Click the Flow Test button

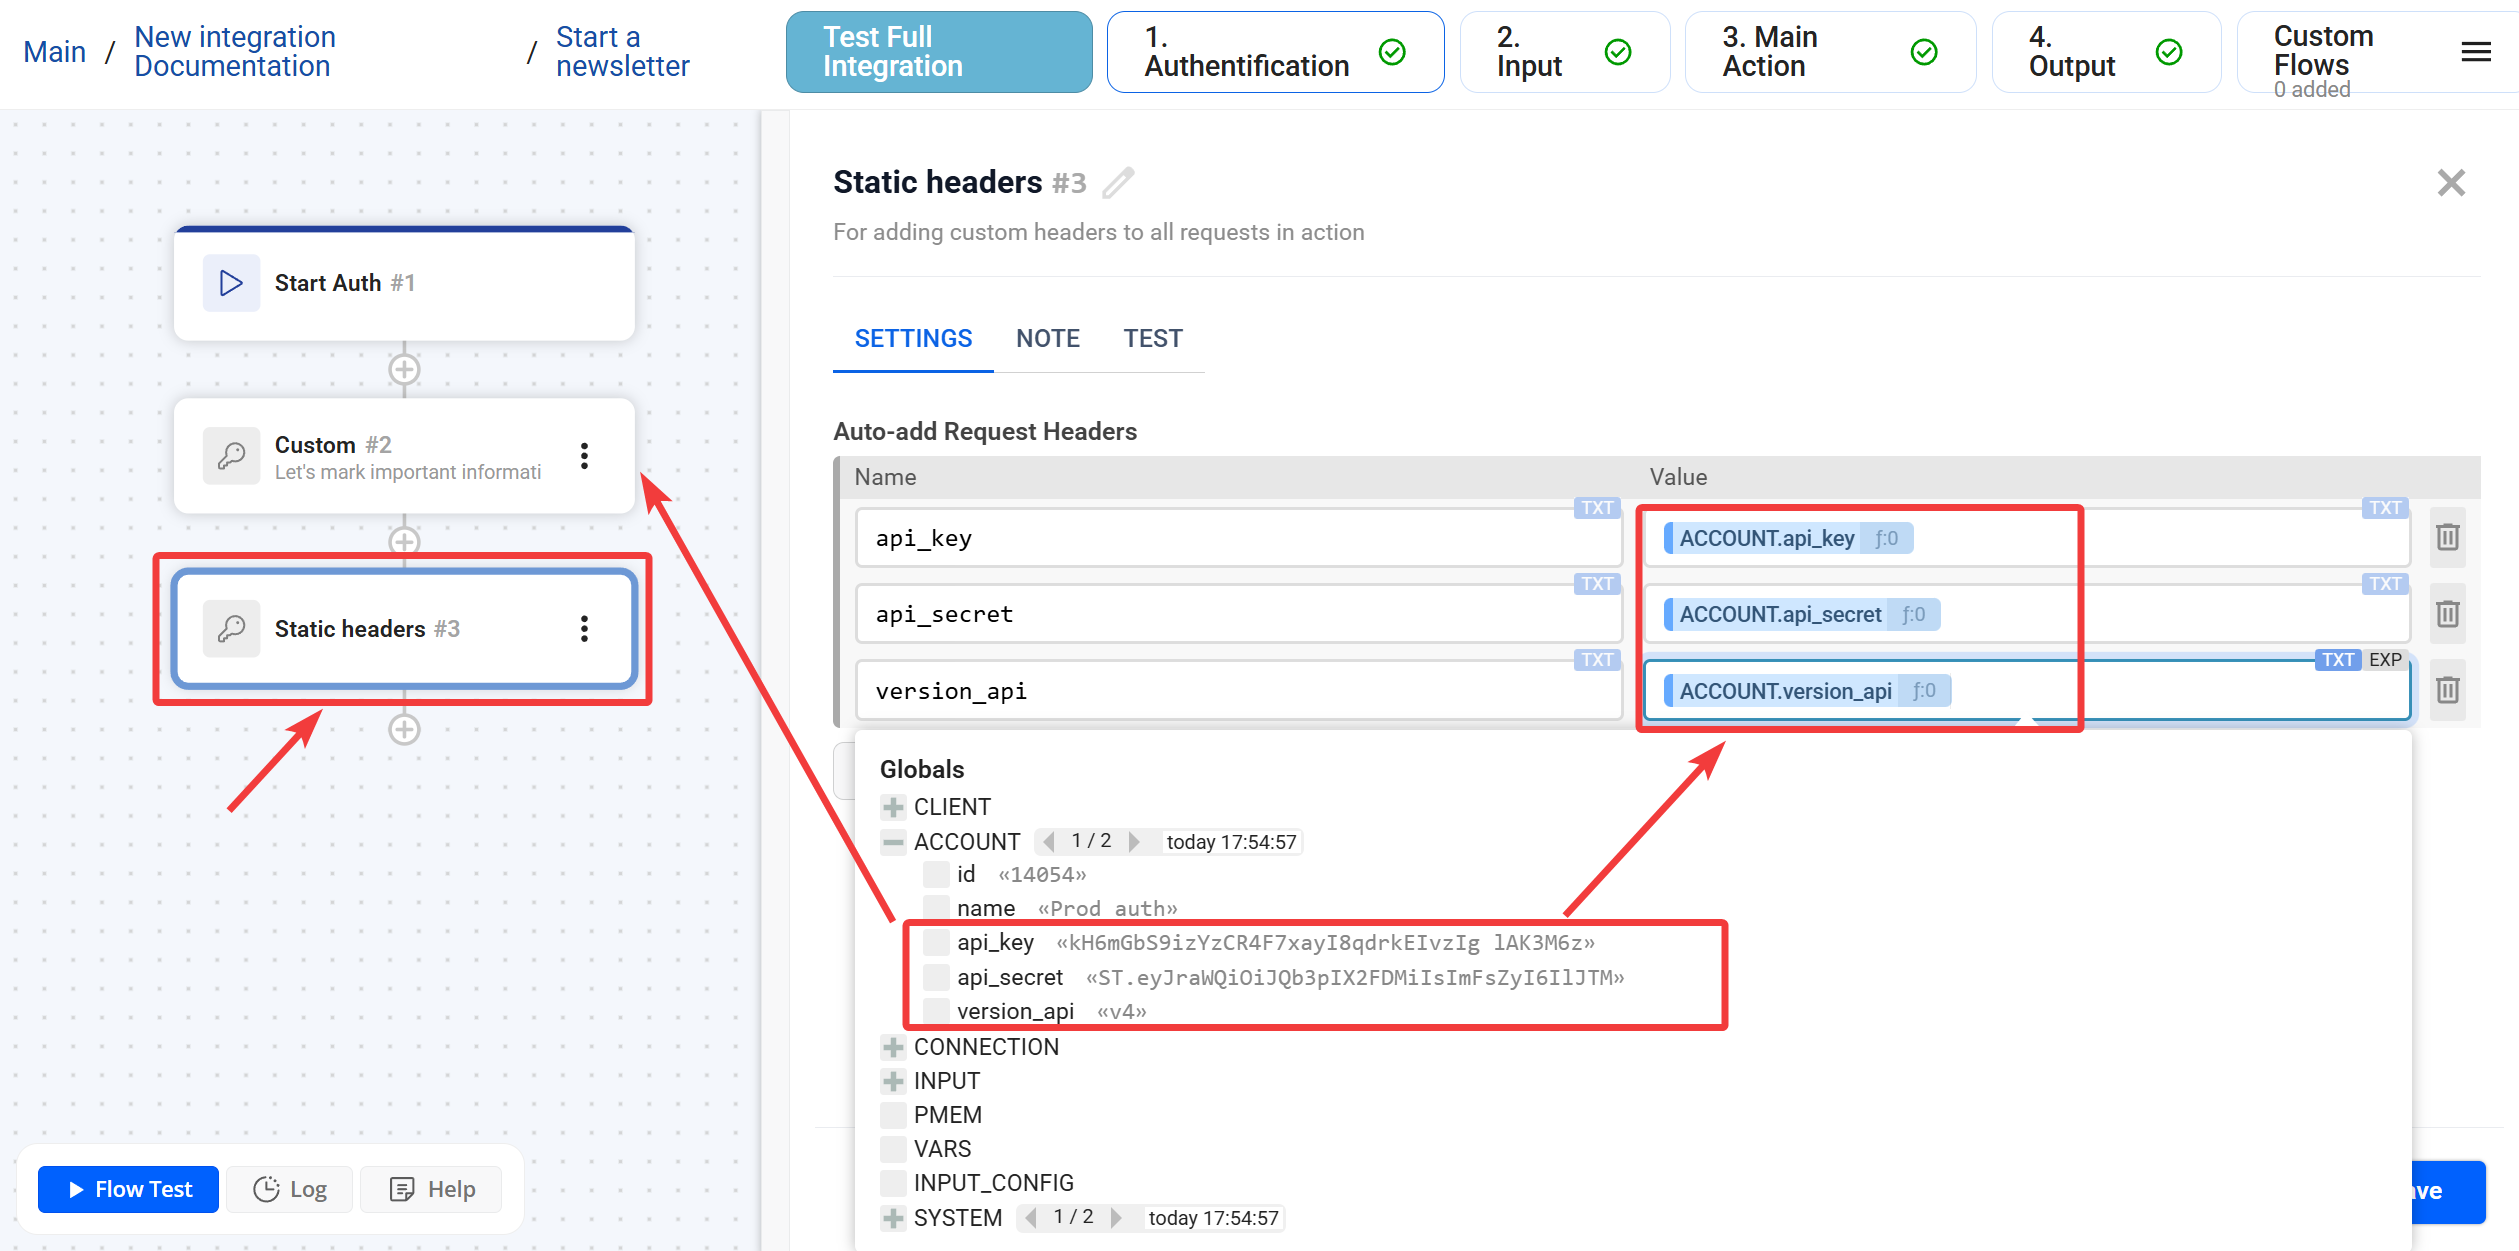pos(129,1189)
